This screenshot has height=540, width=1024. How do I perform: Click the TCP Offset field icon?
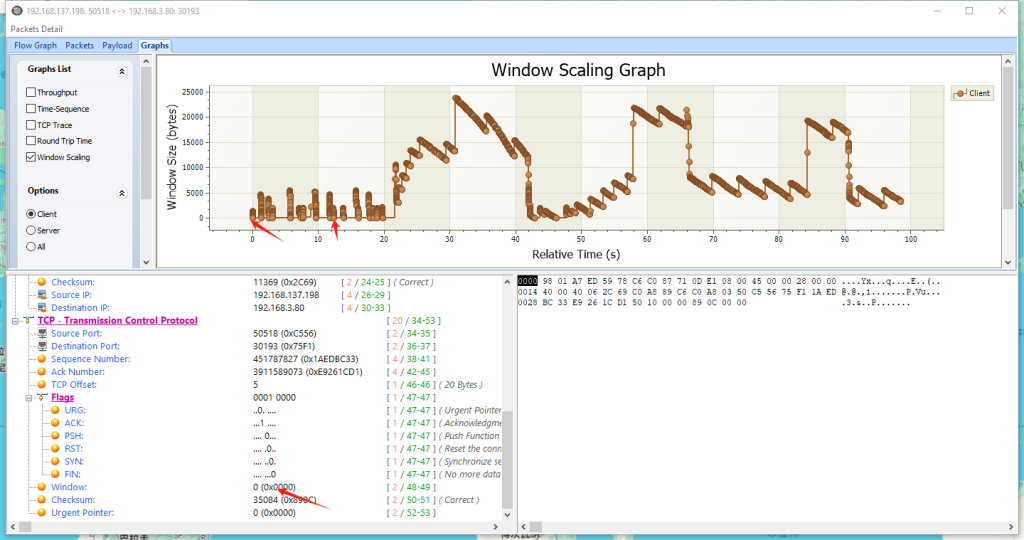click(42, 385)
